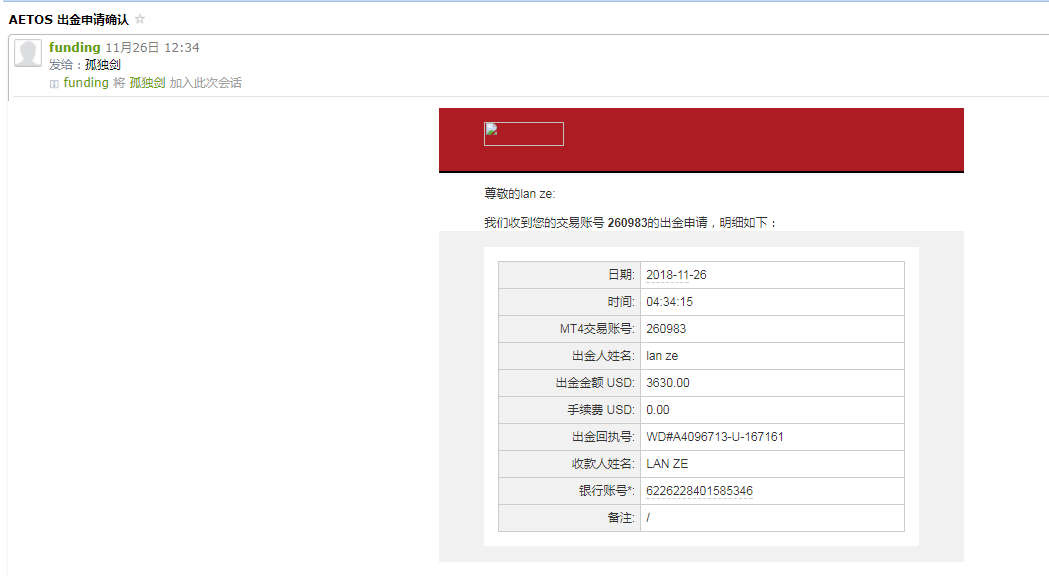The height and width of the screenshot is (576, 1049).
Task: Click 孤独剑 in the 加入此次会话 line
Action: click(147, 83)
